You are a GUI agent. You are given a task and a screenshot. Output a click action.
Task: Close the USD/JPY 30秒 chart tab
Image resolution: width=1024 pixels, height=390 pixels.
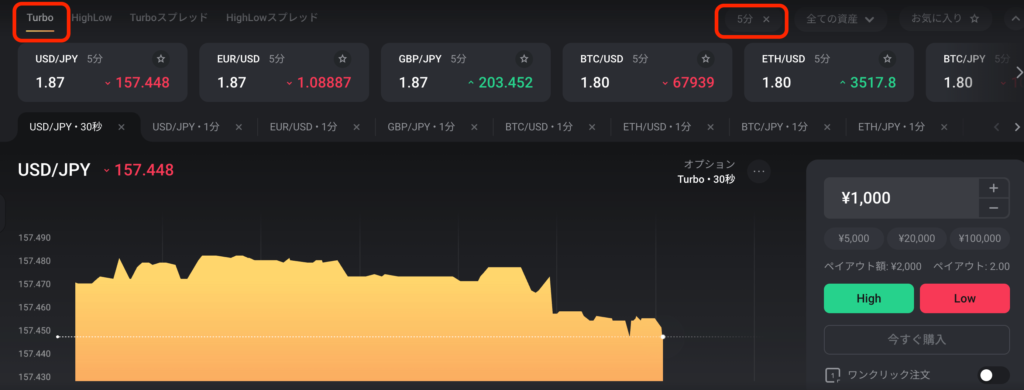[121, 127]
